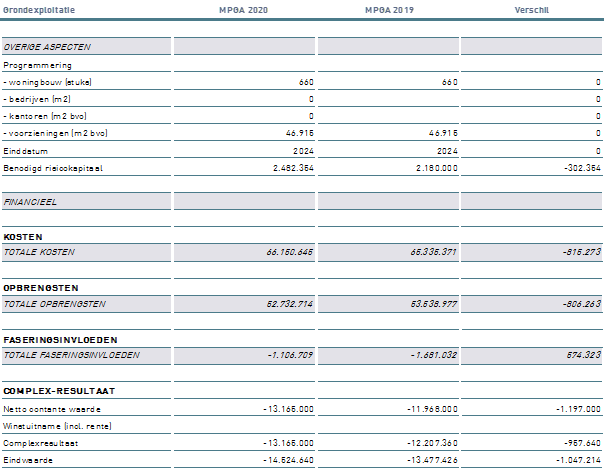
Task: Click the risicokapitaal difference value -302.354
Action: pyautogui.click(x=580, y=168)
